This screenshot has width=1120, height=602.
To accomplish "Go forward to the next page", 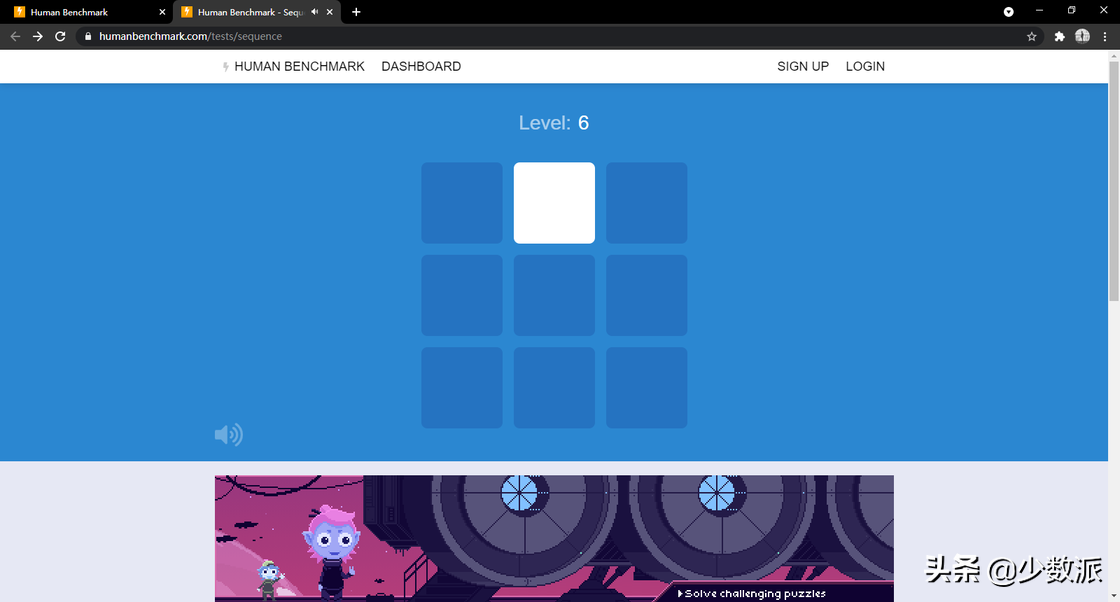I will pyautogui.click(x=38, y=36).
